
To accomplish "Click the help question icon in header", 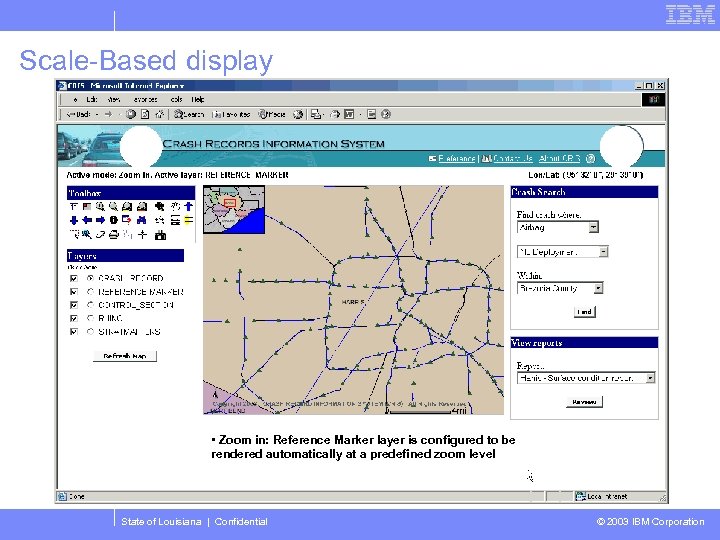I will point(591,158).
